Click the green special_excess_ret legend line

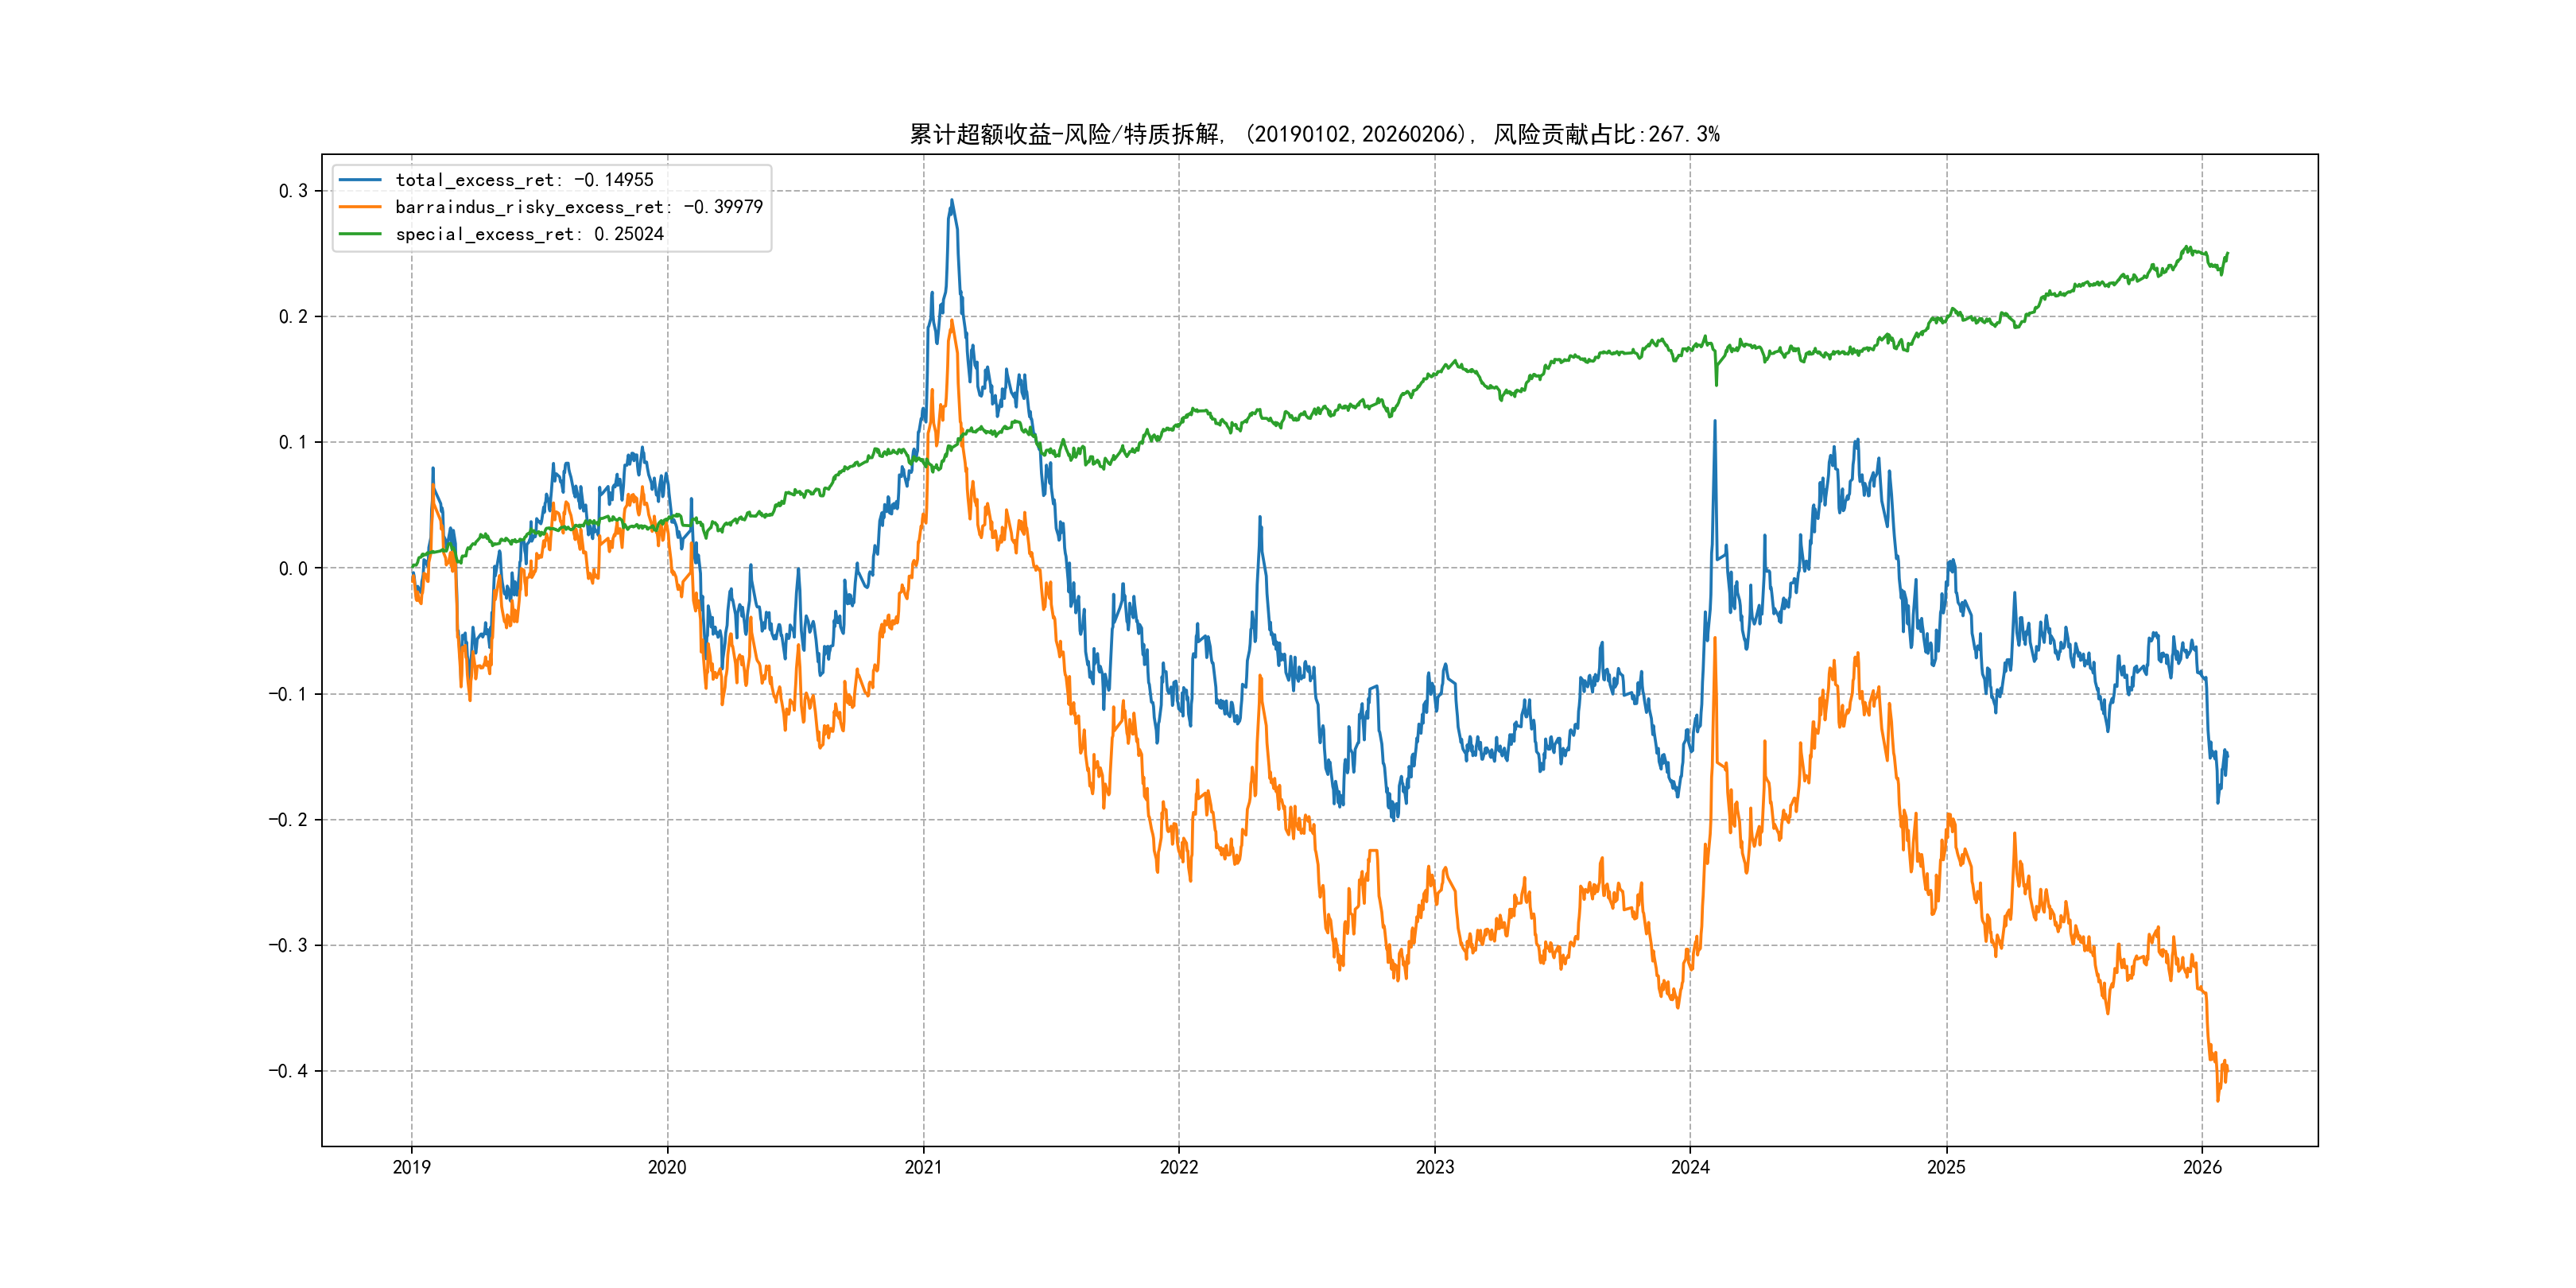[360, 234]
